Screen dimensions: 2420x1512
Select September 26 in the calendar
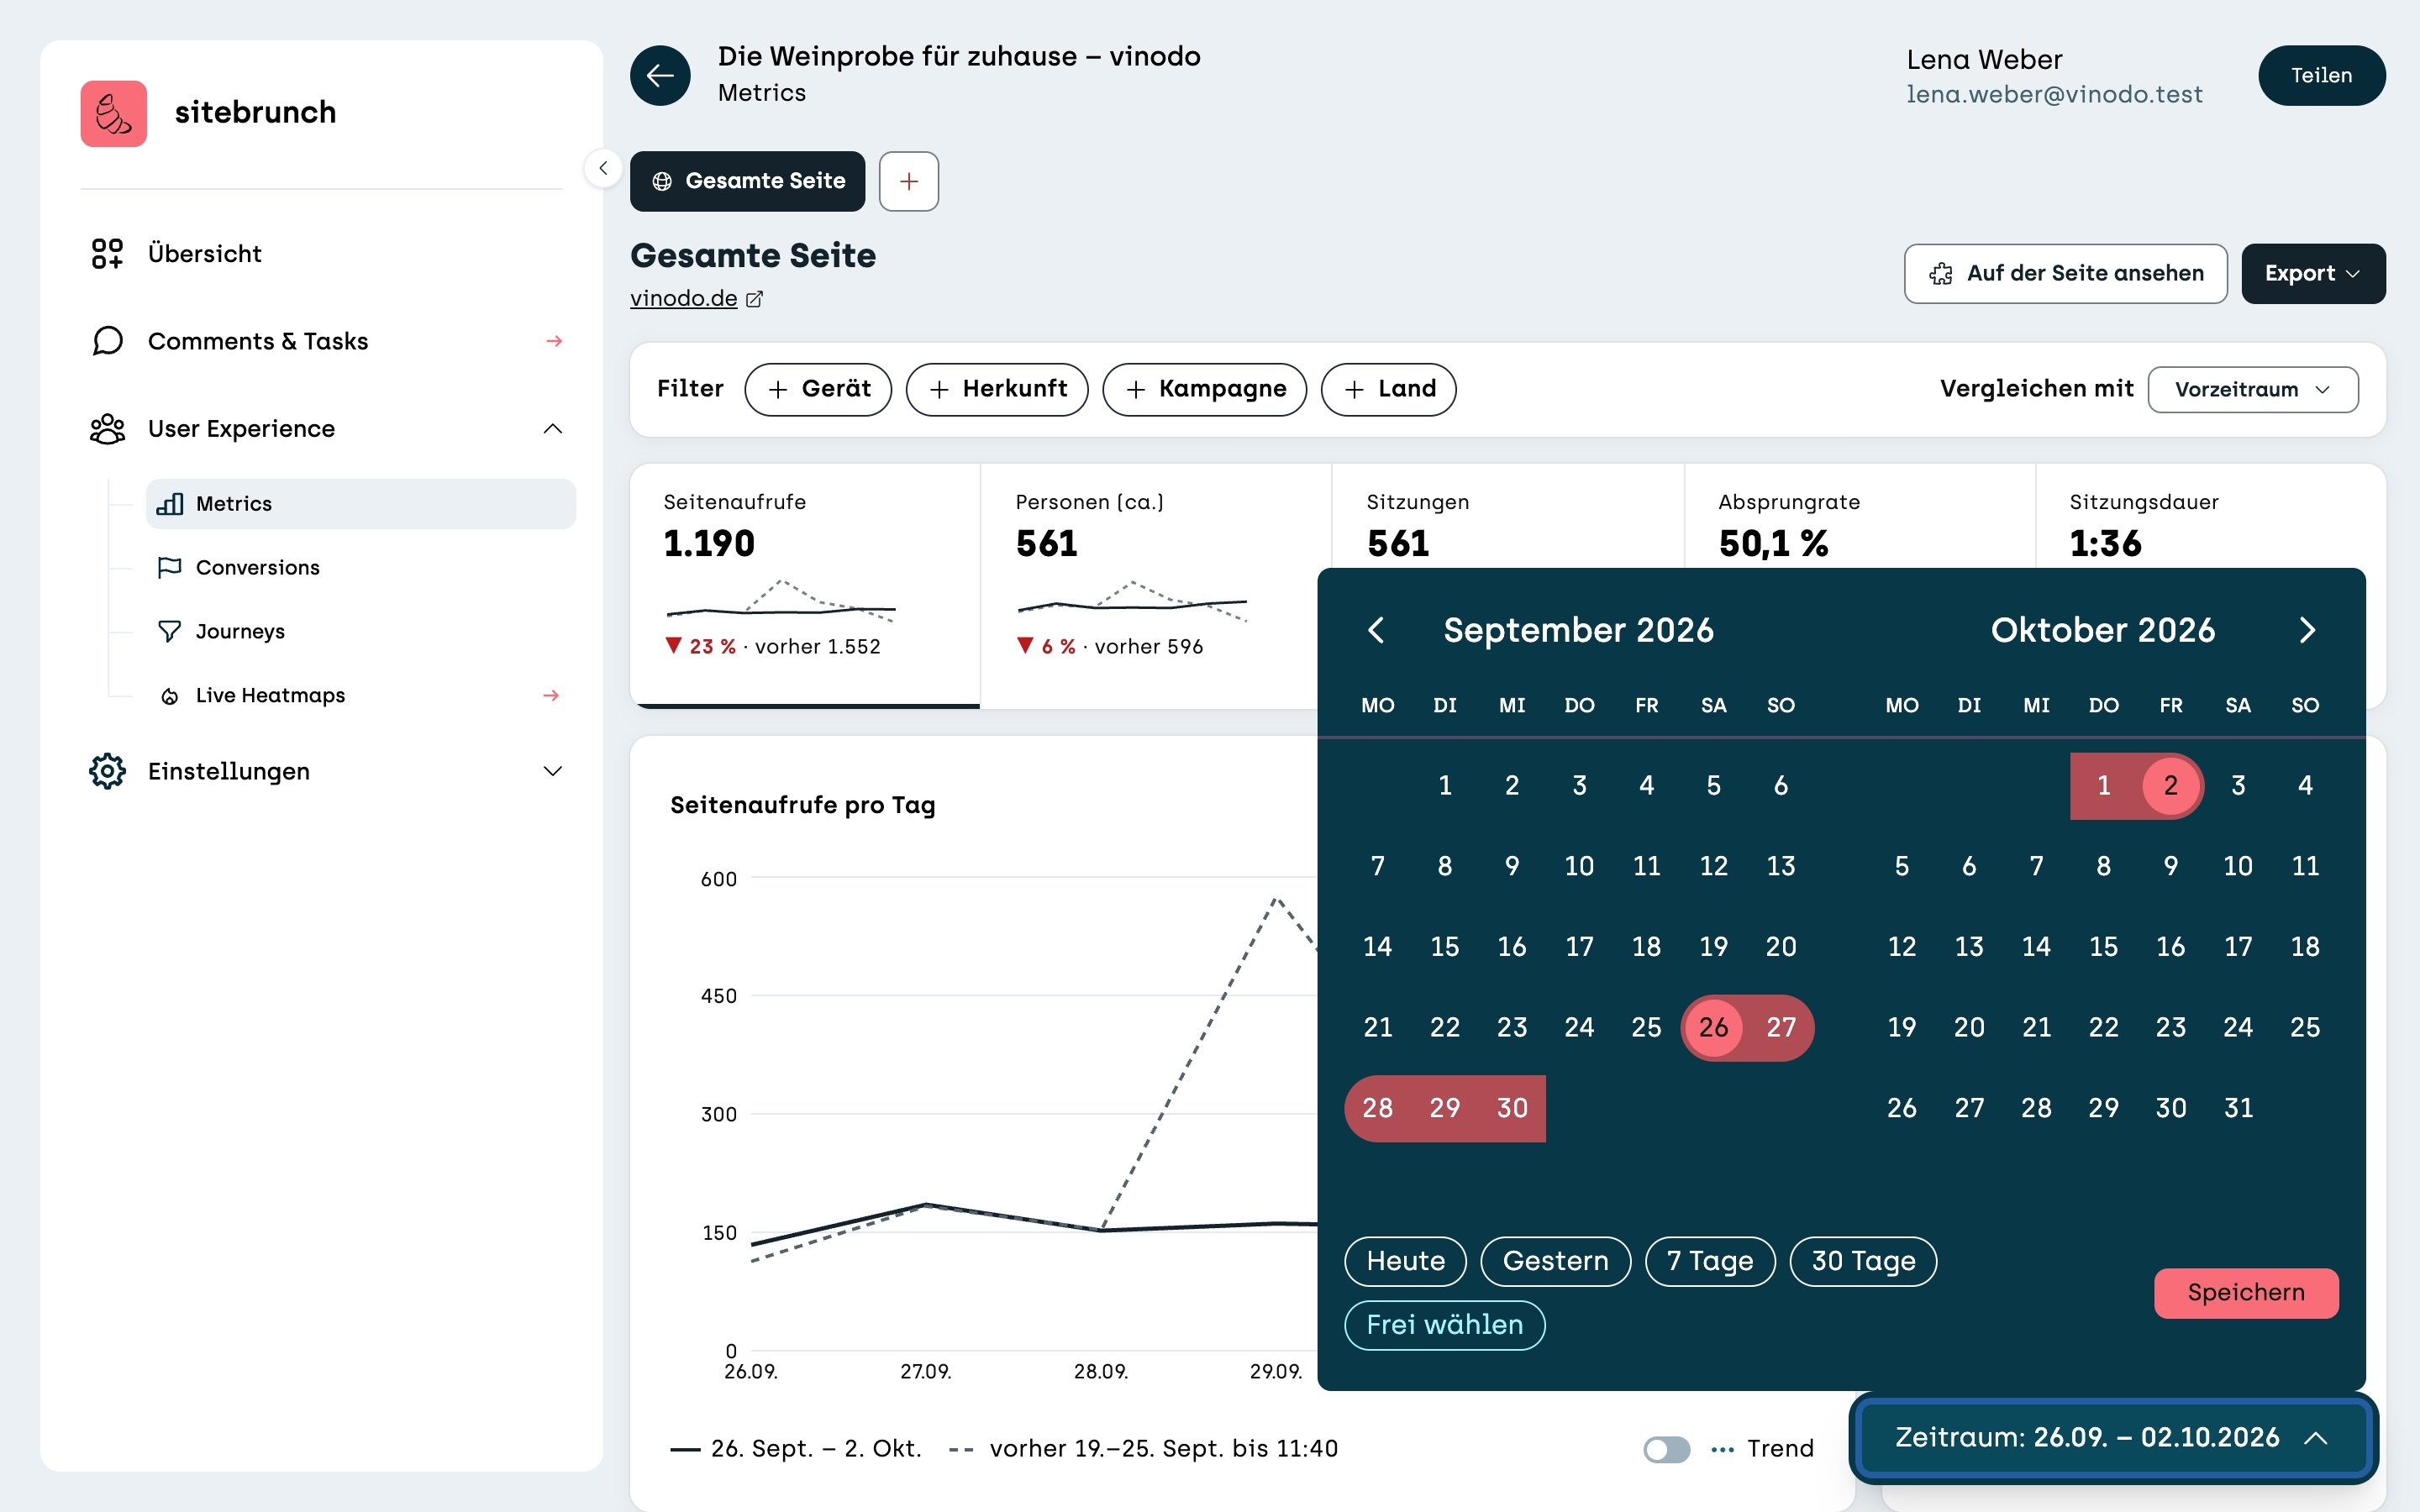(1713, 1027)
